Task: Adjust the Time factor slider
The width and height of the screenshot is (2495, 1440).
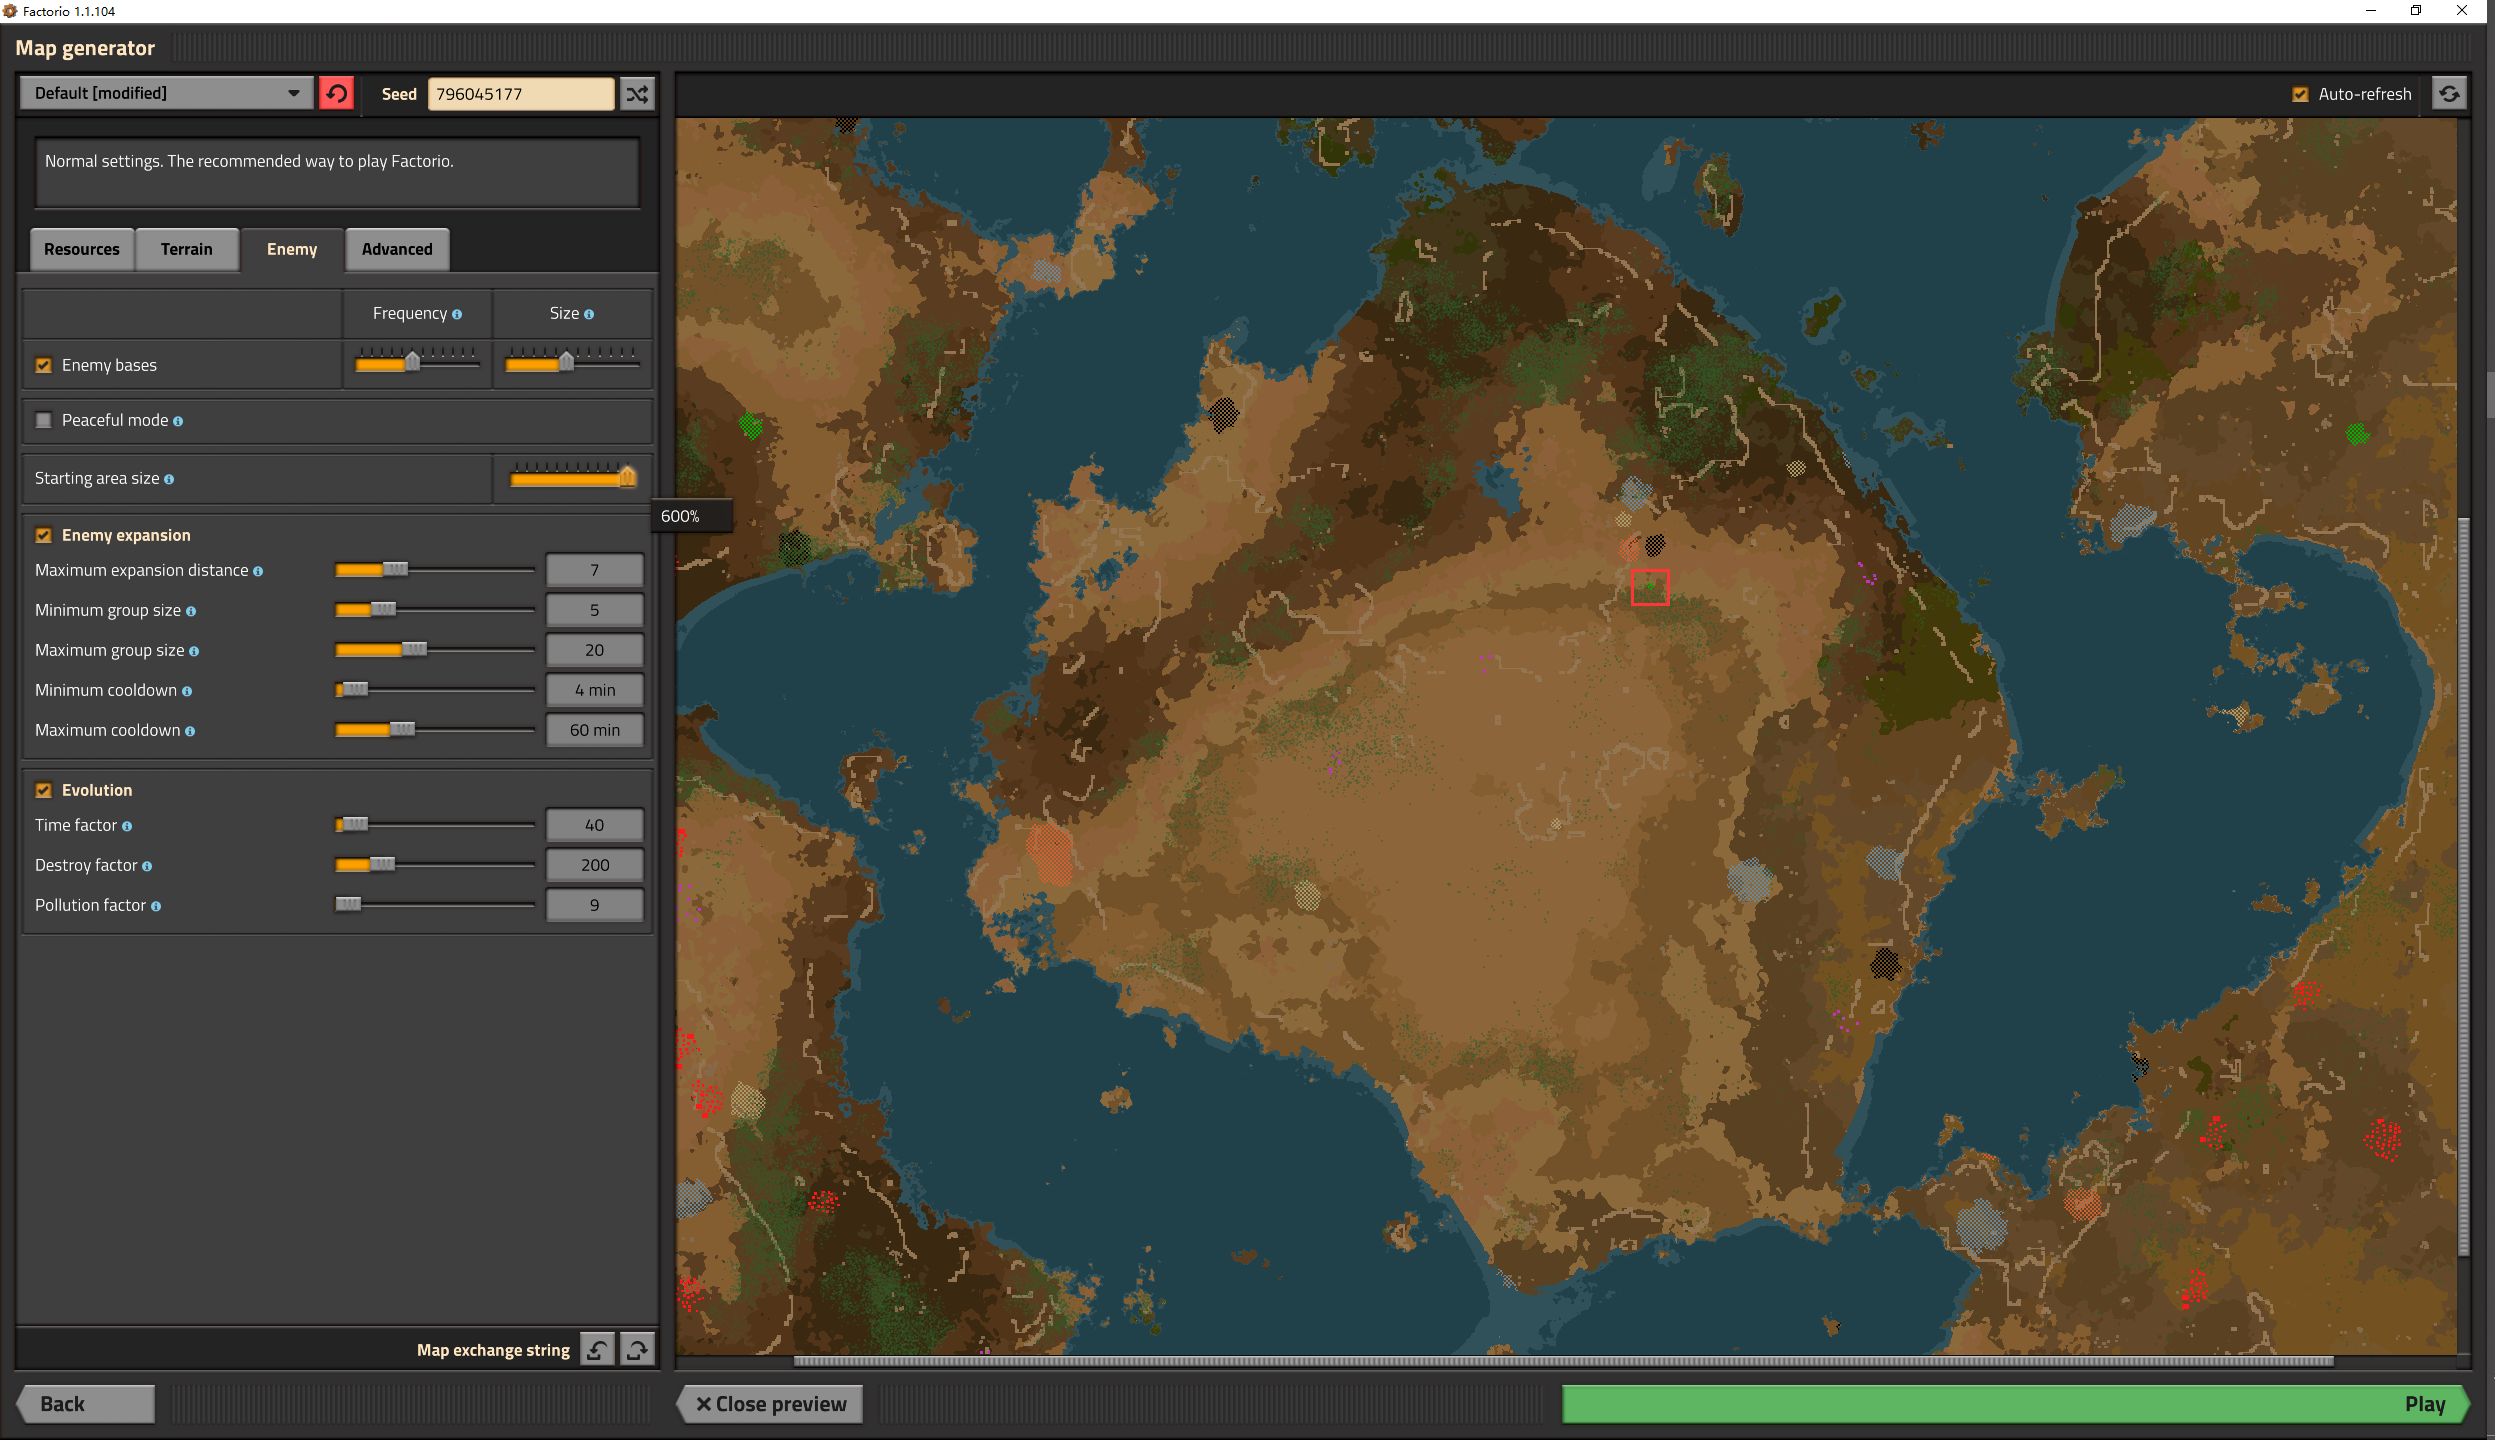Action: point(435,825)
